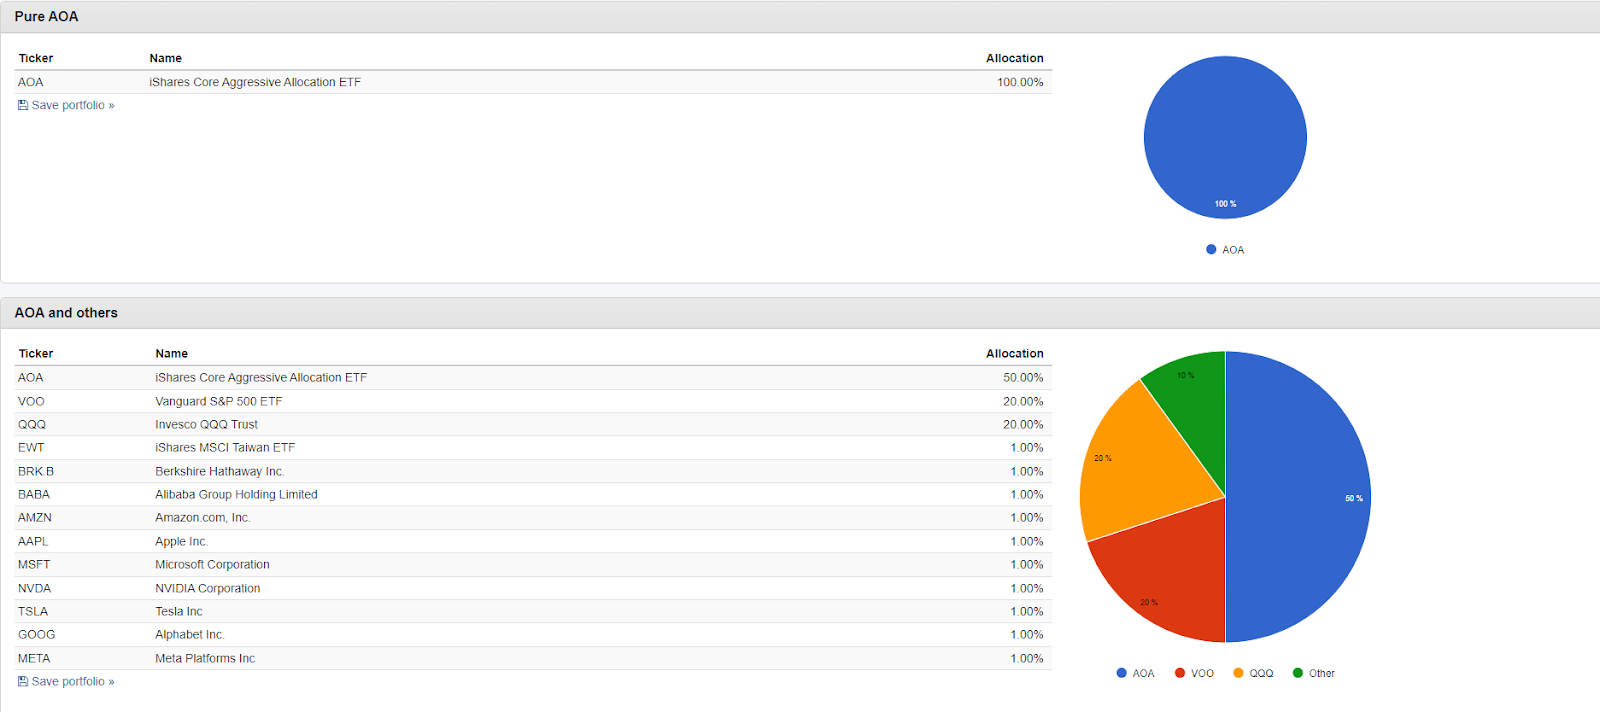Select the fund name in the Pure AOA table
The image size is (1600, 712).
(255, 82)
